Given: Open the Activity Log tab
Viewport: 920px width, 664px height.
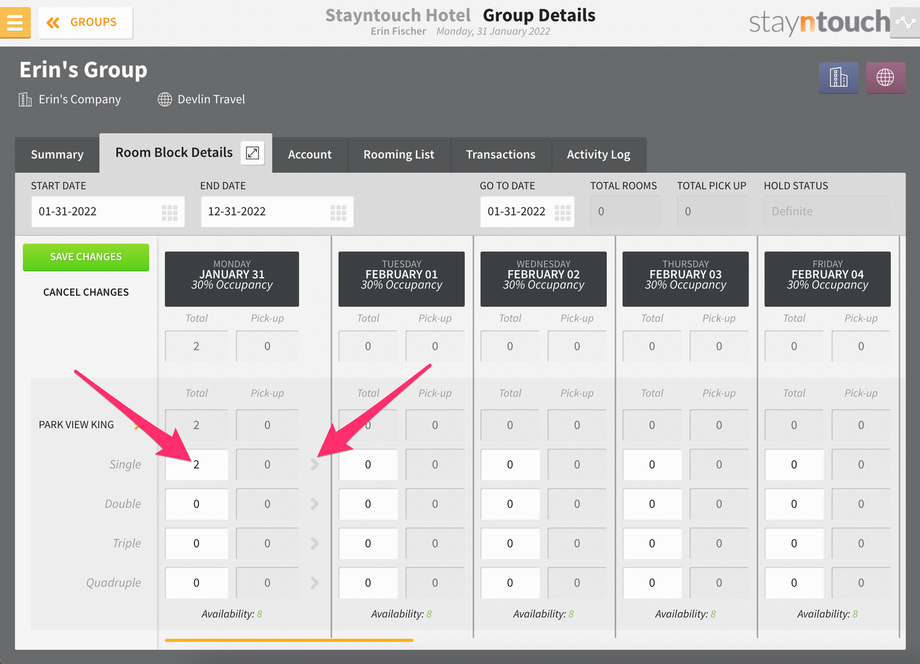Looking at the screenshot, I should [x=598, y=154].
